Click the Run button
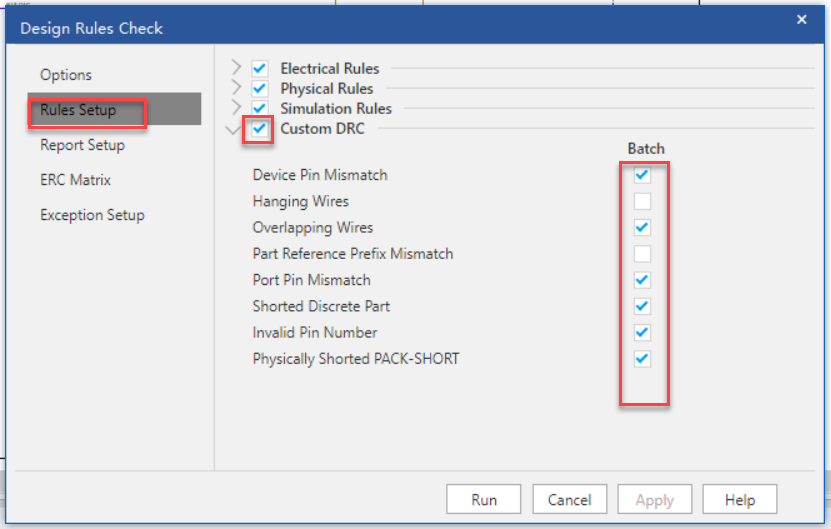Screen dimensions: 831x529 [x=484, y=499]
